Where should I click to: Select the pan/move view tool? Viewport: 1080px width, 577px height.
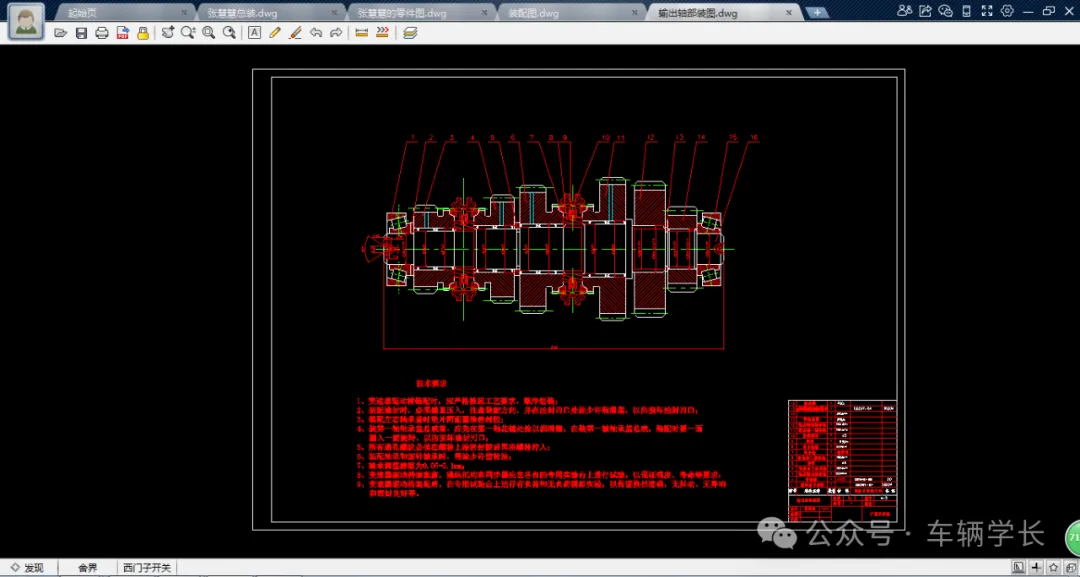click(167, 32)
